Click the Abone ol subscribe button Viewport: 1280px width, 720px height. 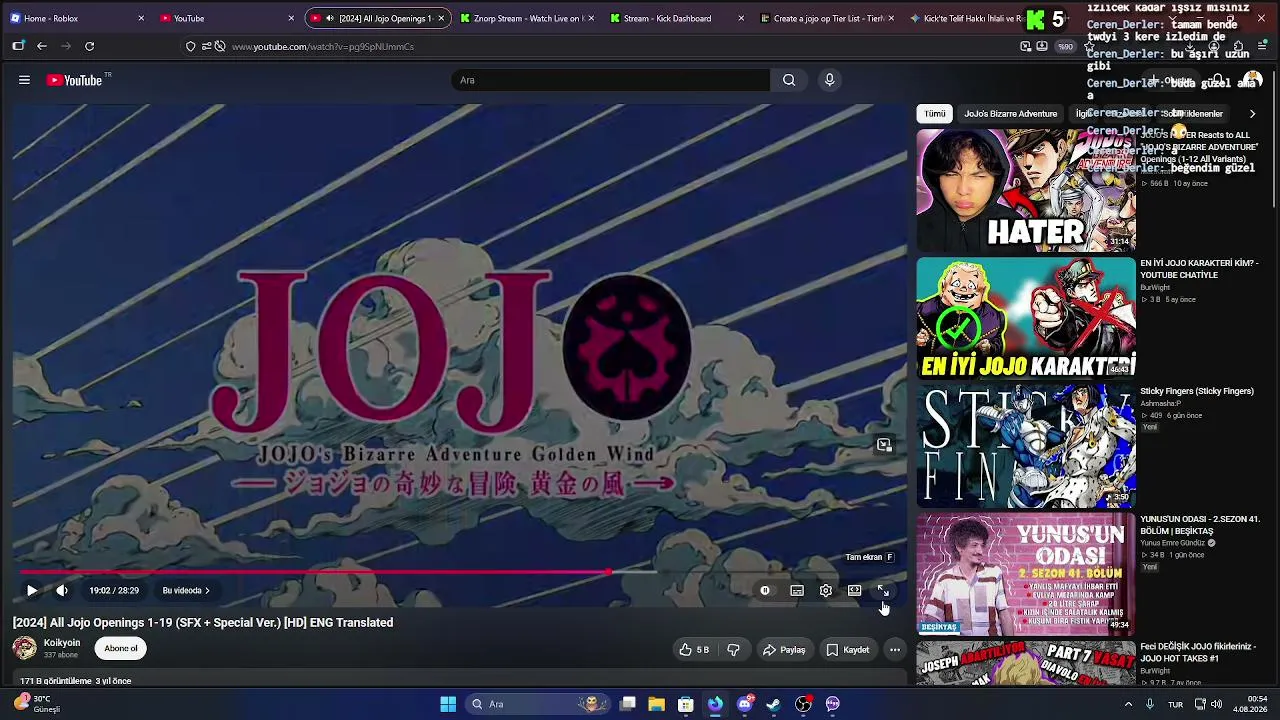121,649
